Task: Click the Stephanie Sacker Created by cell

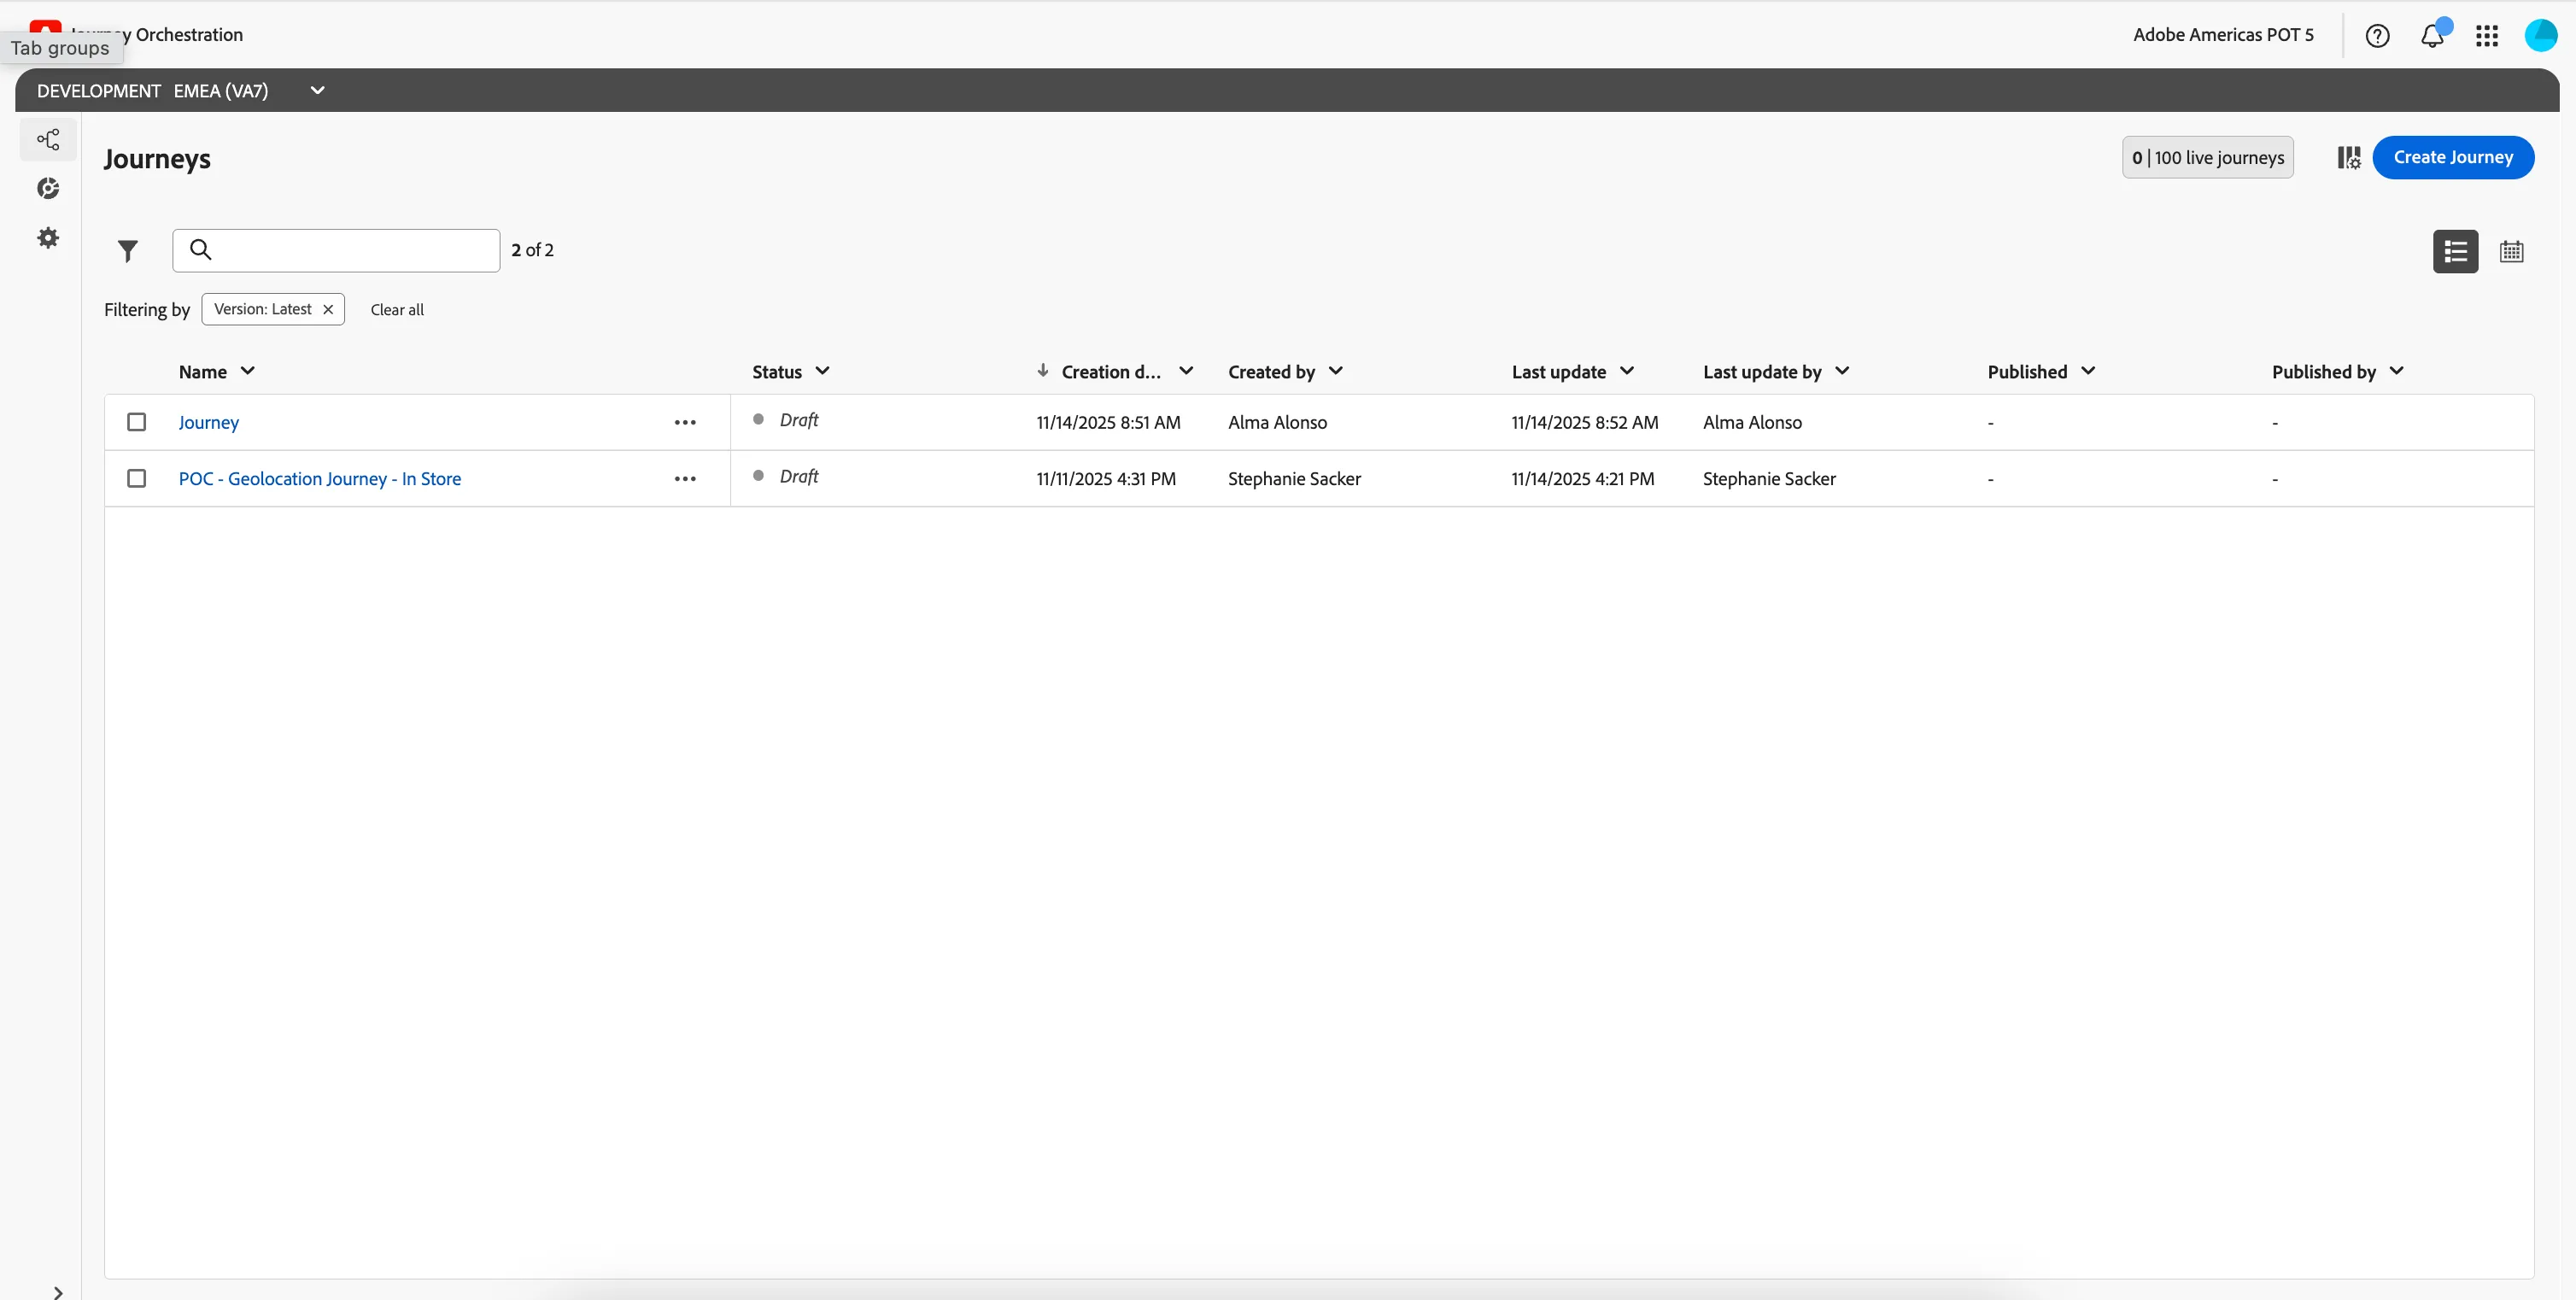Action: coord(1294,478)
